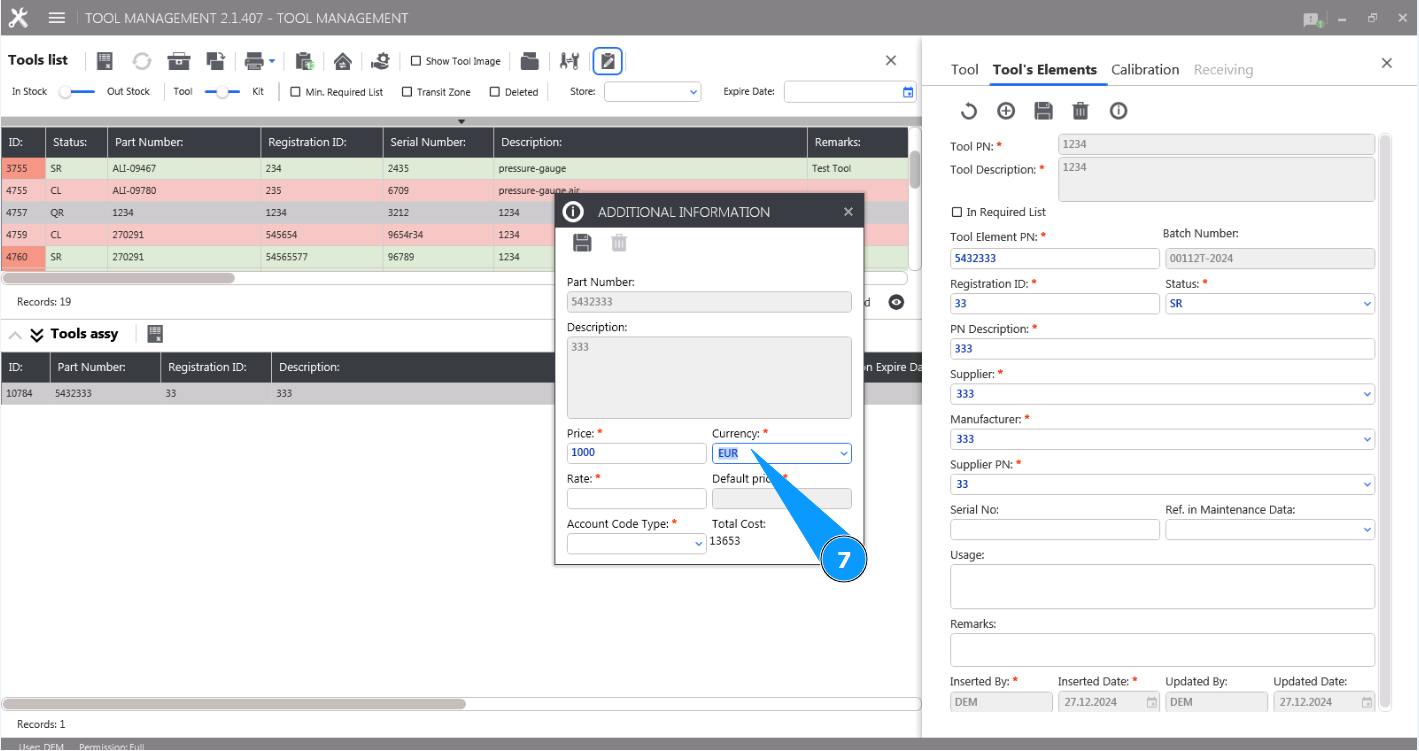The image size is (1419, 751).
Task: Click the toolbox icon in Tools list toolbar
Action: tap(179, 61)
